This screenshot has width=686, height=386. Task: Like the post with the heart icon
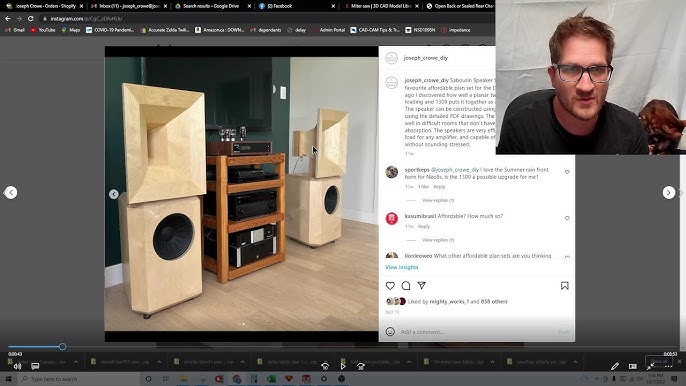[x=390, y=286]
